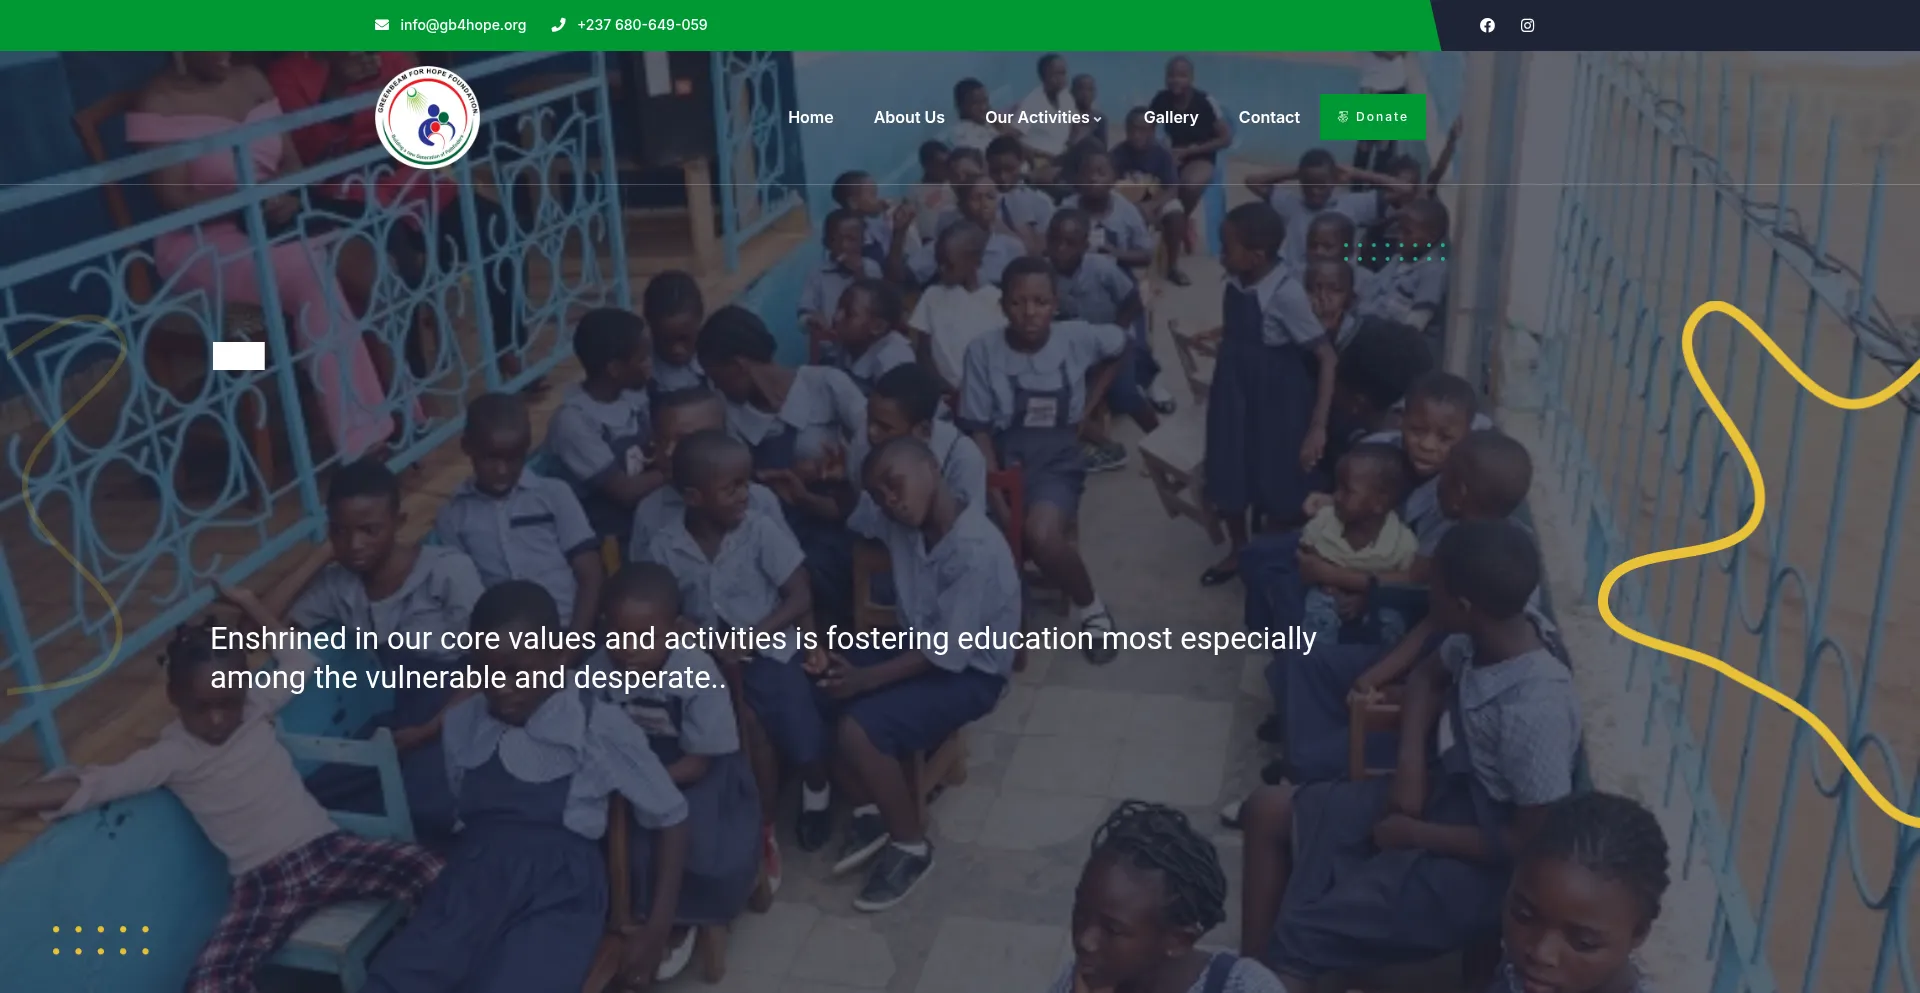Screen dimensions: 1920x993
Task: Click the phone handset icon
Action: [x=558, y=25]
